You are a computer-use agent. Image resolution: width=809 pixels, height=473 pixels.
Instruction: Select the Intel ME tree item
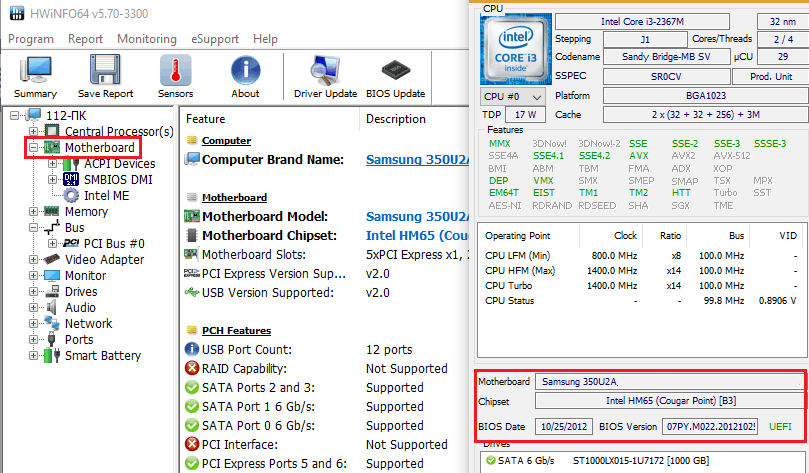(106, 196)
